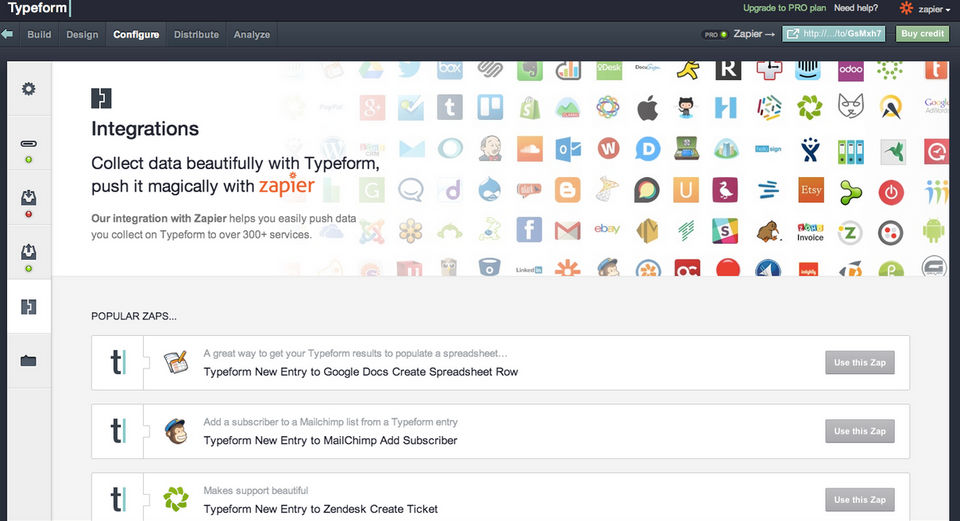Click the Buy credit button
Screen dimensions: 960x521
(x=922, y=34)
